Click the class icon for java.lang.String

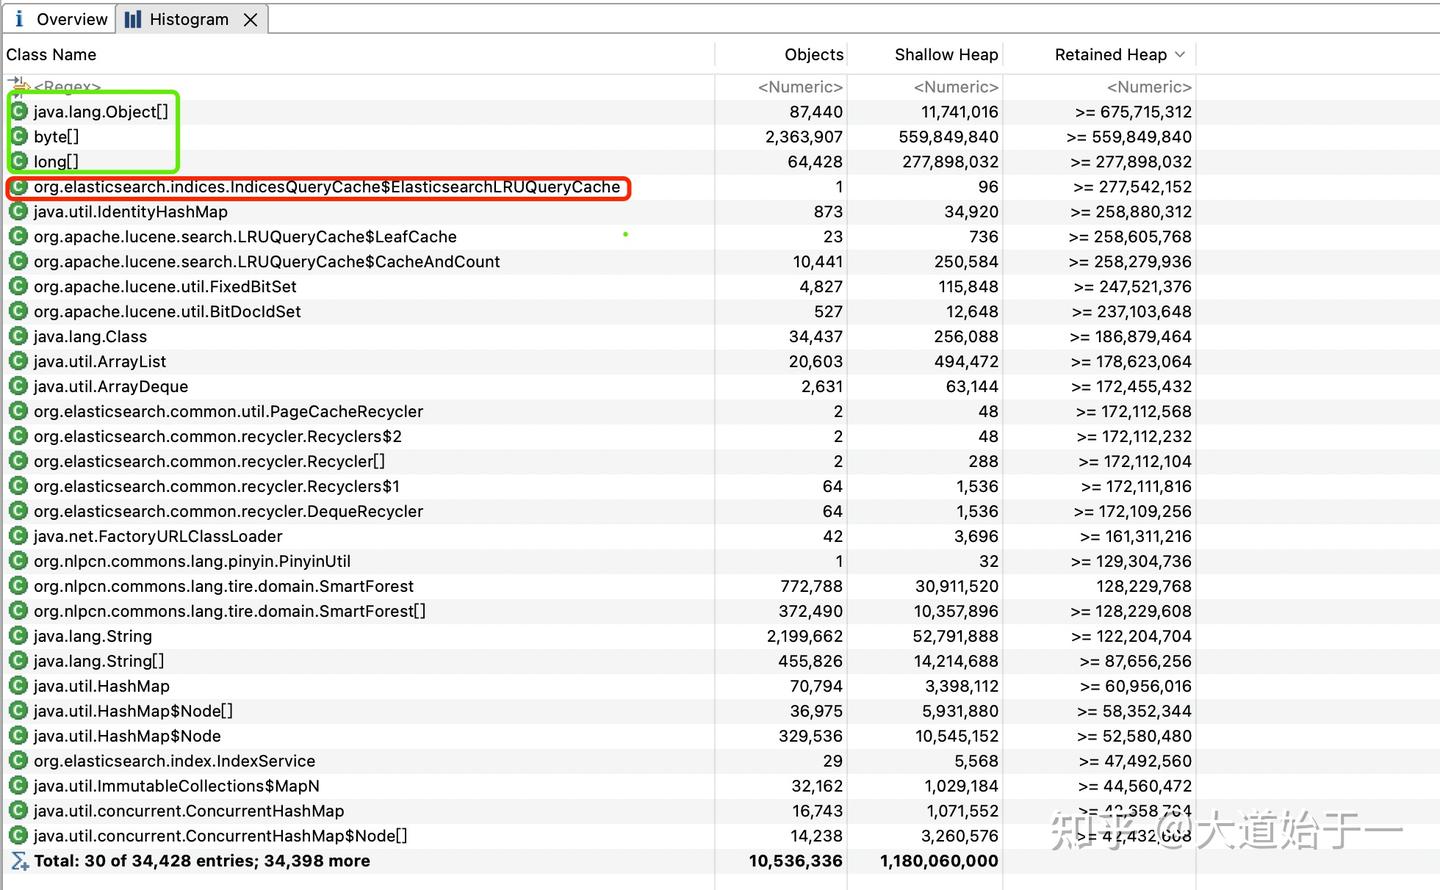(x=18, y=636)
